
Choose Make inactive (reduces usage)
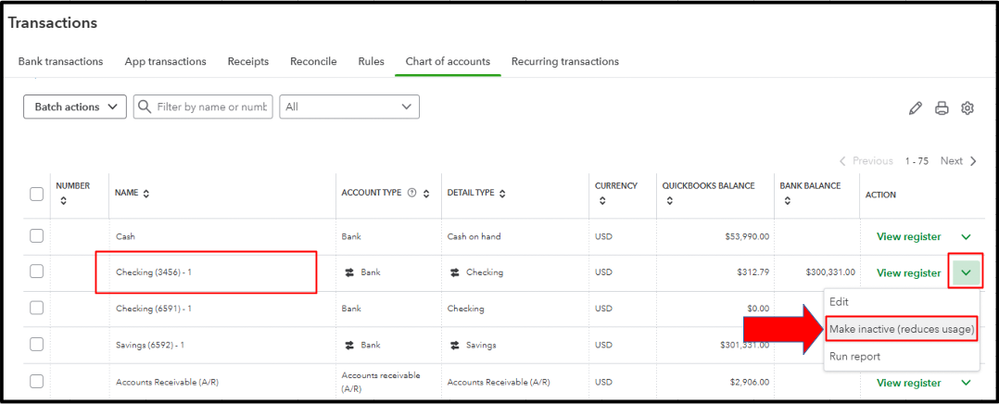[x=902, y=330]
